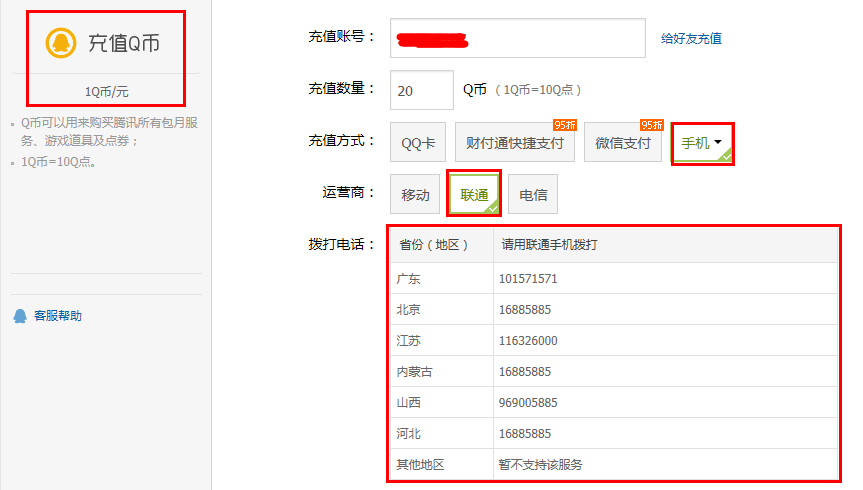
Task: Choose 微信支付 payment option
Action: (x=622, y=143)
